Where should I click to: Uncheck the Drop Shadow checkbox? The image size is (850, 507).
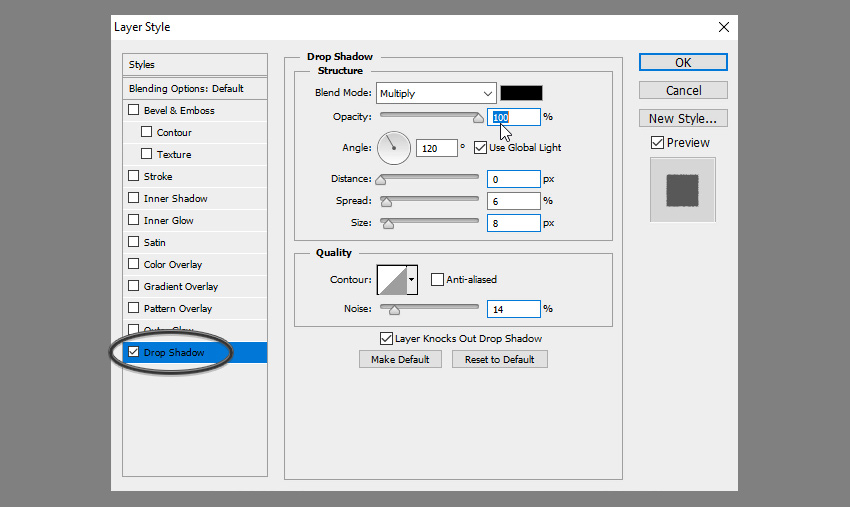[x=133, y=352]
